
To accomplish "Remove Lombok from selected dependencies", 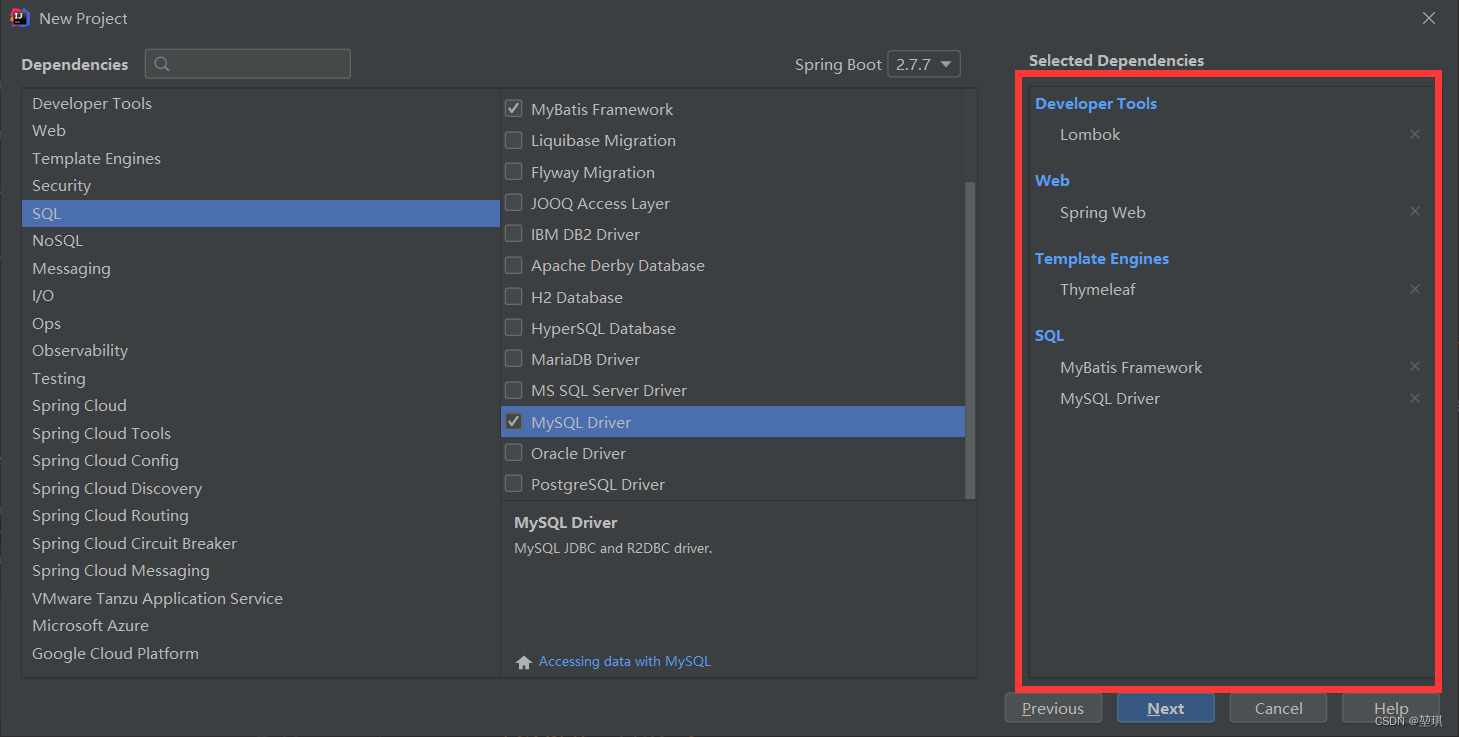I will tap(1415, 134).
